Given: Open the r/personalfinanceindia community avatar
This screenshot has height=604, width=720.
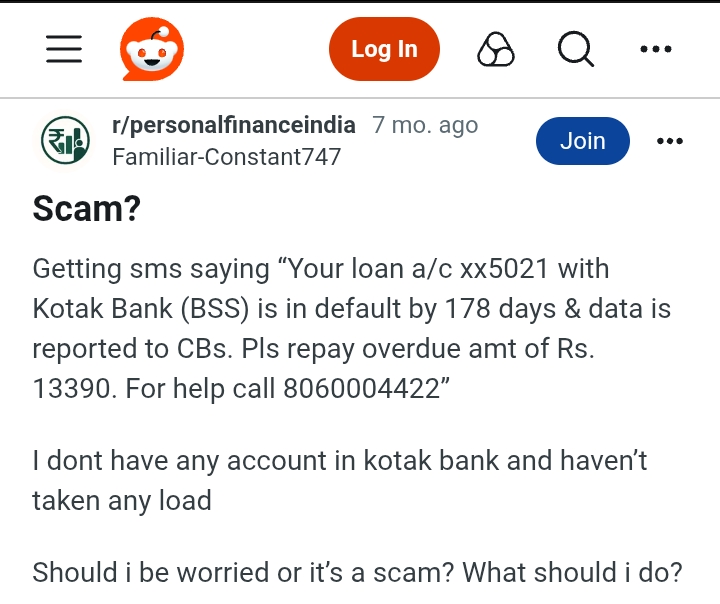Looking at the screenshot, I should (x=65, y=141).
